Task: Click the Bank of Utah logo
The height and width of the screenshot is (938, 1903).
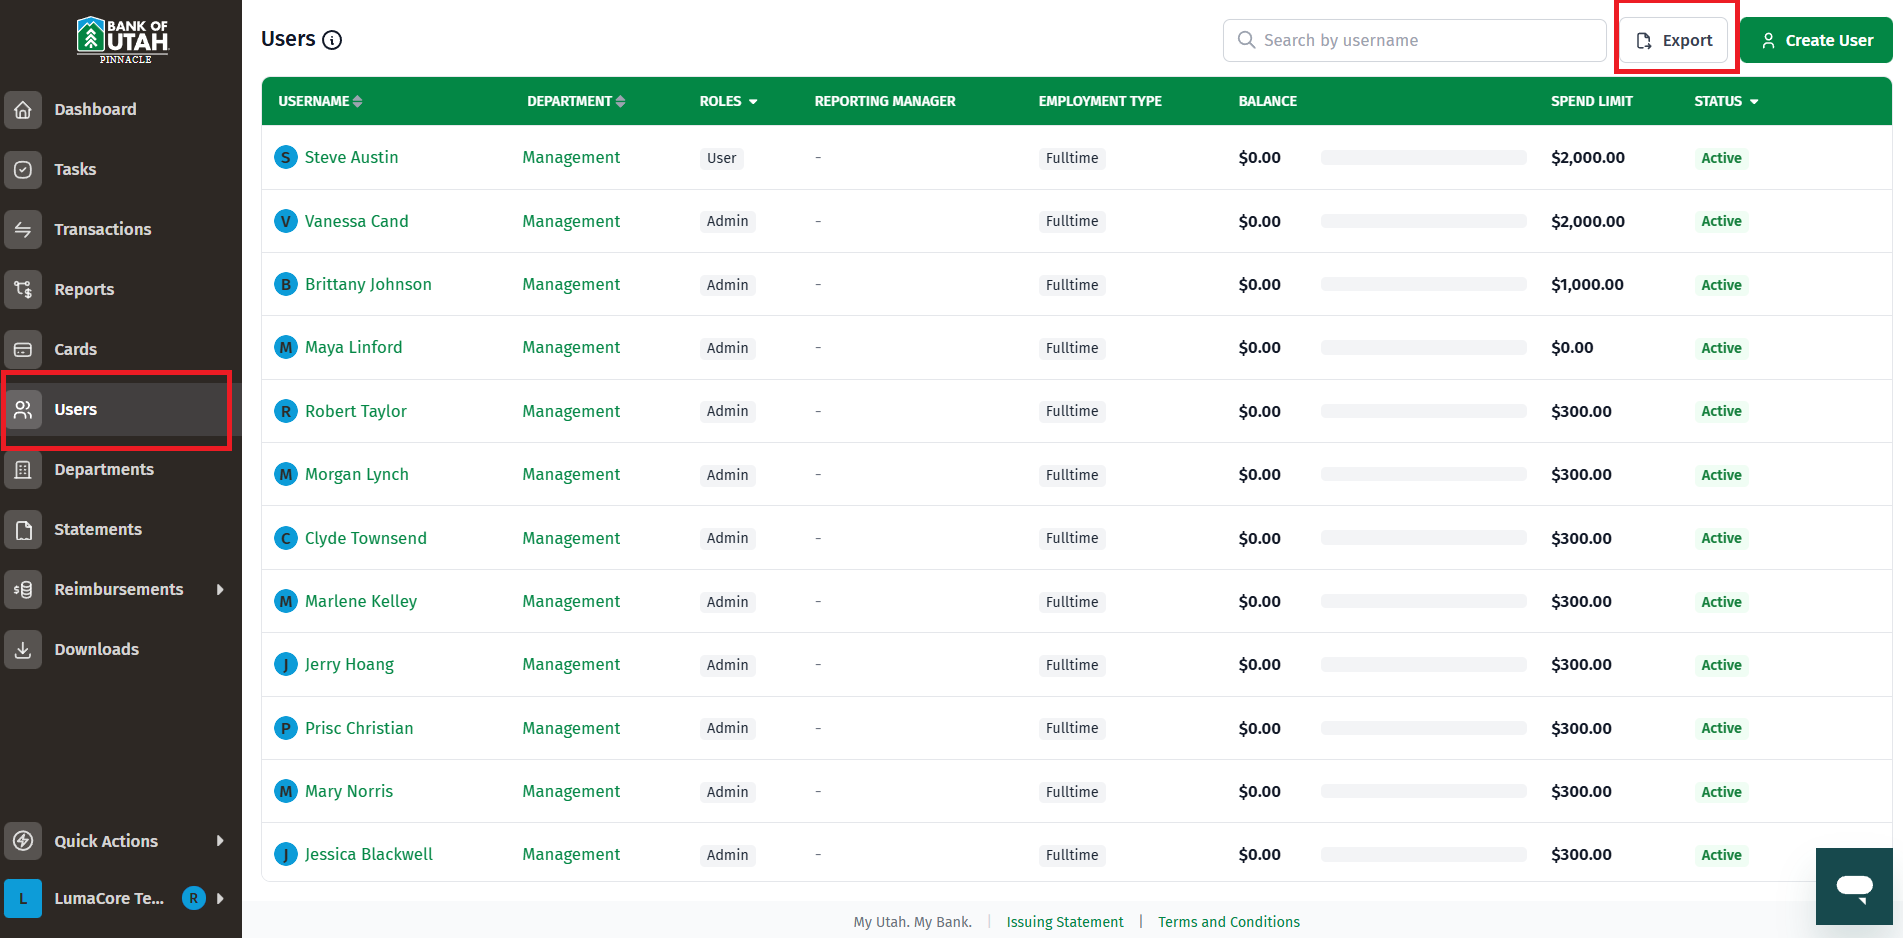Action: pyautogui.click(x=123, y=40)
